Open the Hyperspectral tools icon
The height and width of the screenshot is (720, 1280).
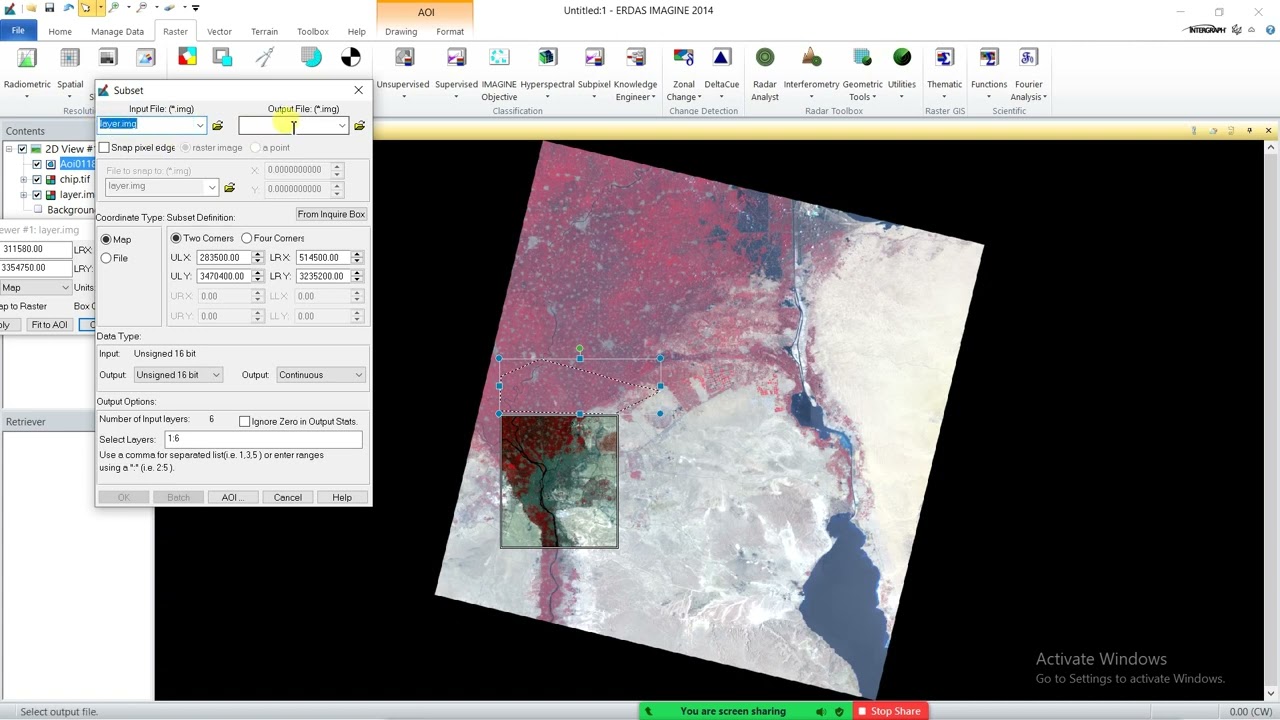coord(547,58)
